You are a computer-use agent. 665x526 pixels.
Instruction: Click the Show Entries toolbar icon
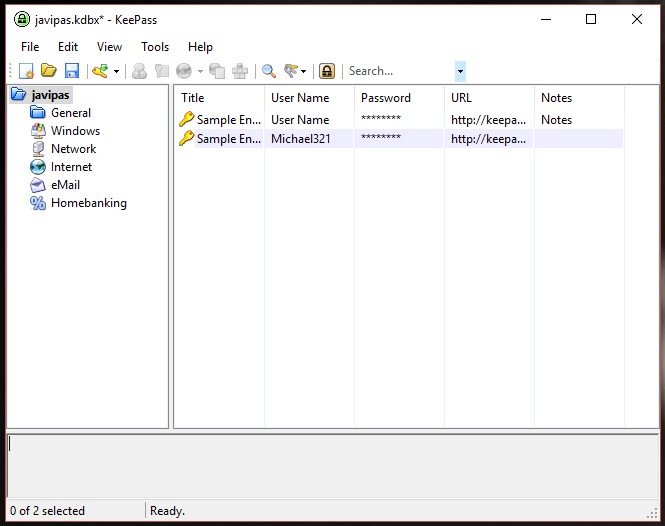(291, 71)
